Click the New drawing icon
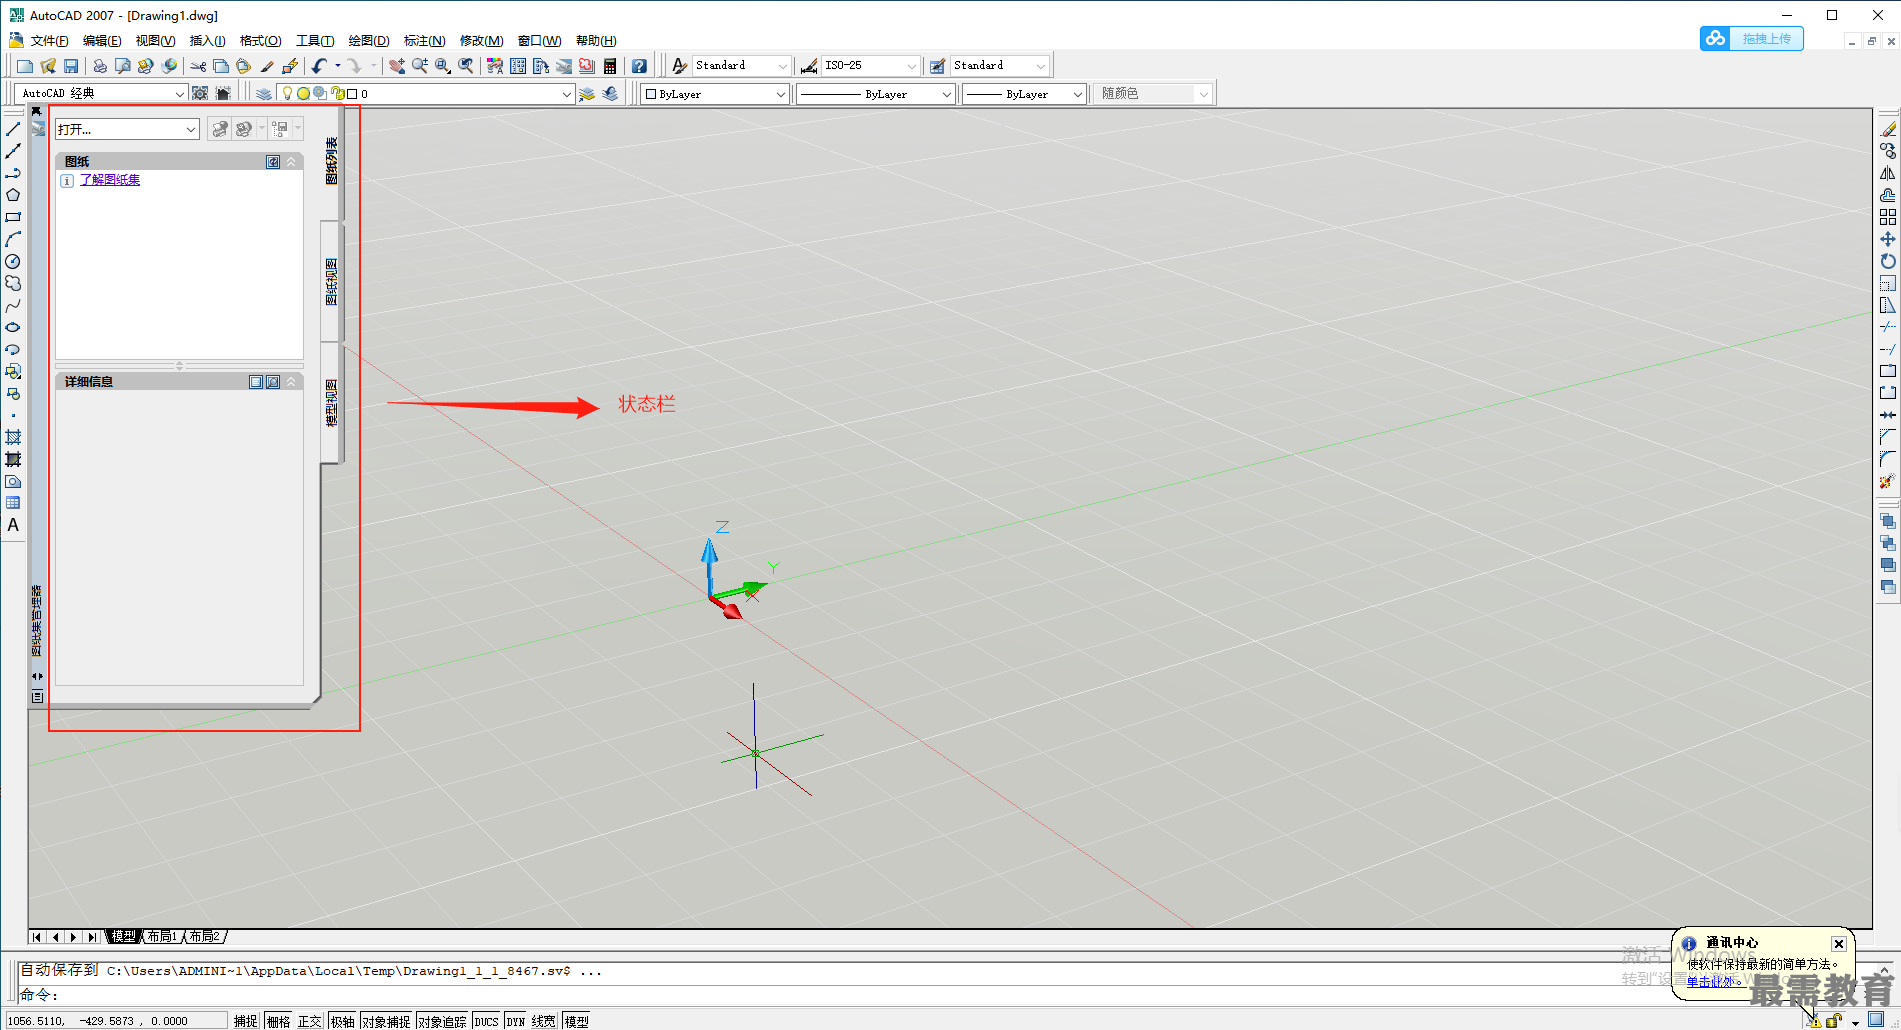The height and width of the screenshot is (1030, 1901). pos(25,66)
